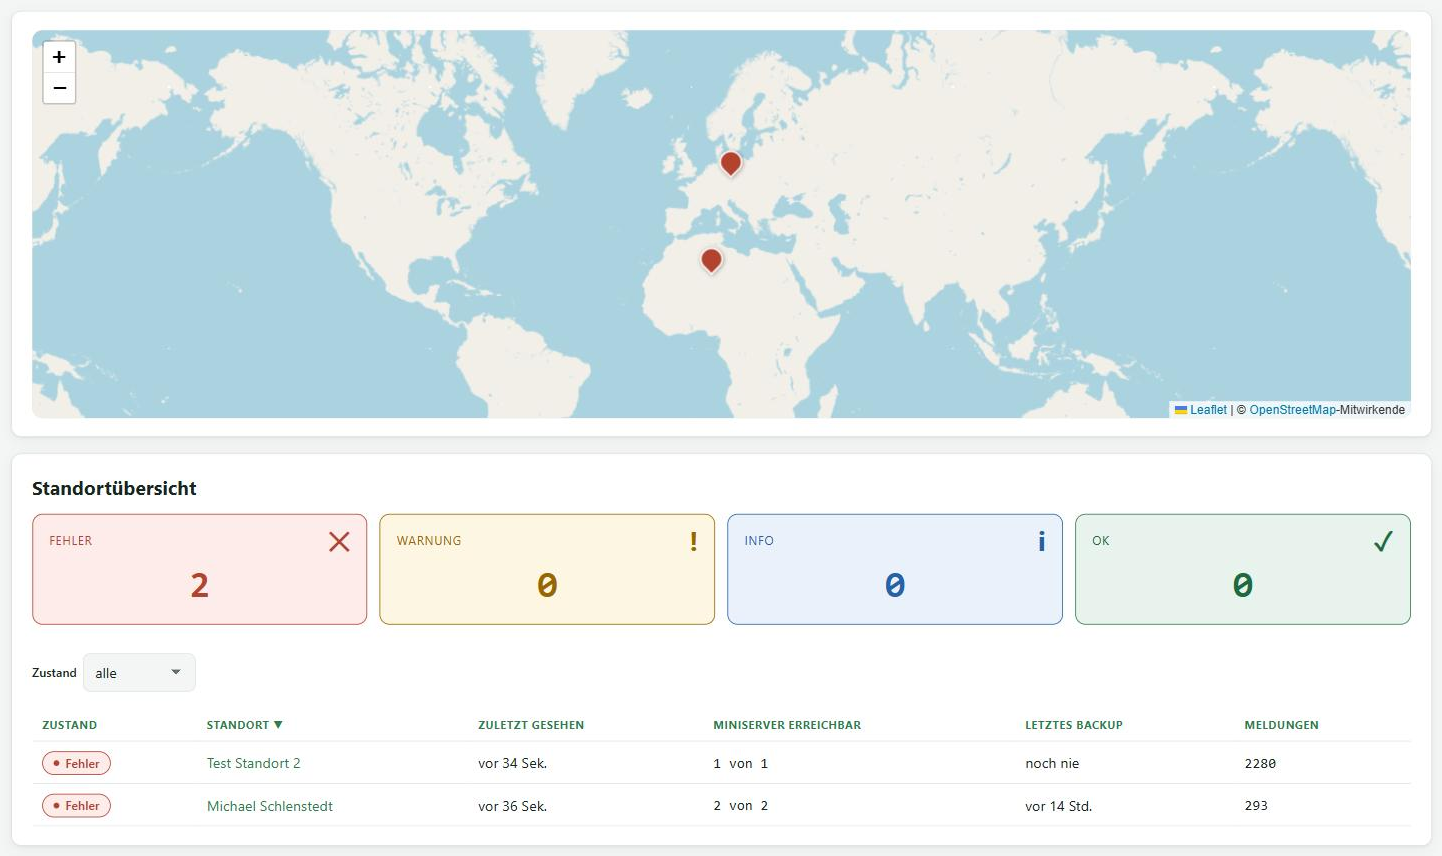Image resolution: width=1442 pixels, height=856 pixels.
Task: Click the map marker over northern Europe
Action: pyautogui.click(x=731, y=164)
